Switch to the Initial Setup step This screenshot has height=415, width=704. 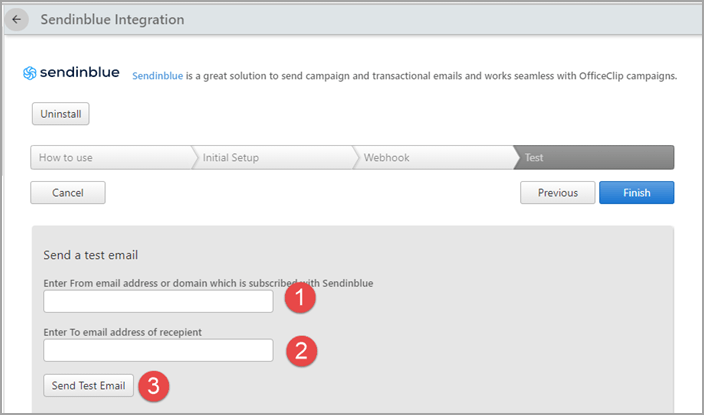coord(273,158)
